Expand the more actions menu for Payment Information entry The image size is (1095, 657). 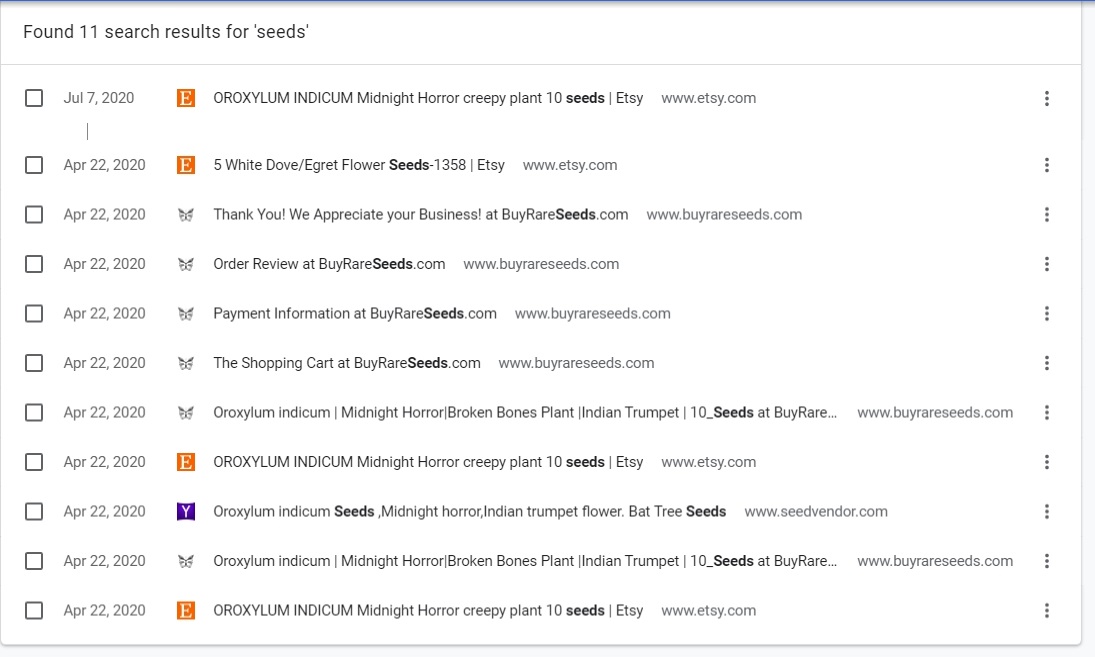[1046, 313]
